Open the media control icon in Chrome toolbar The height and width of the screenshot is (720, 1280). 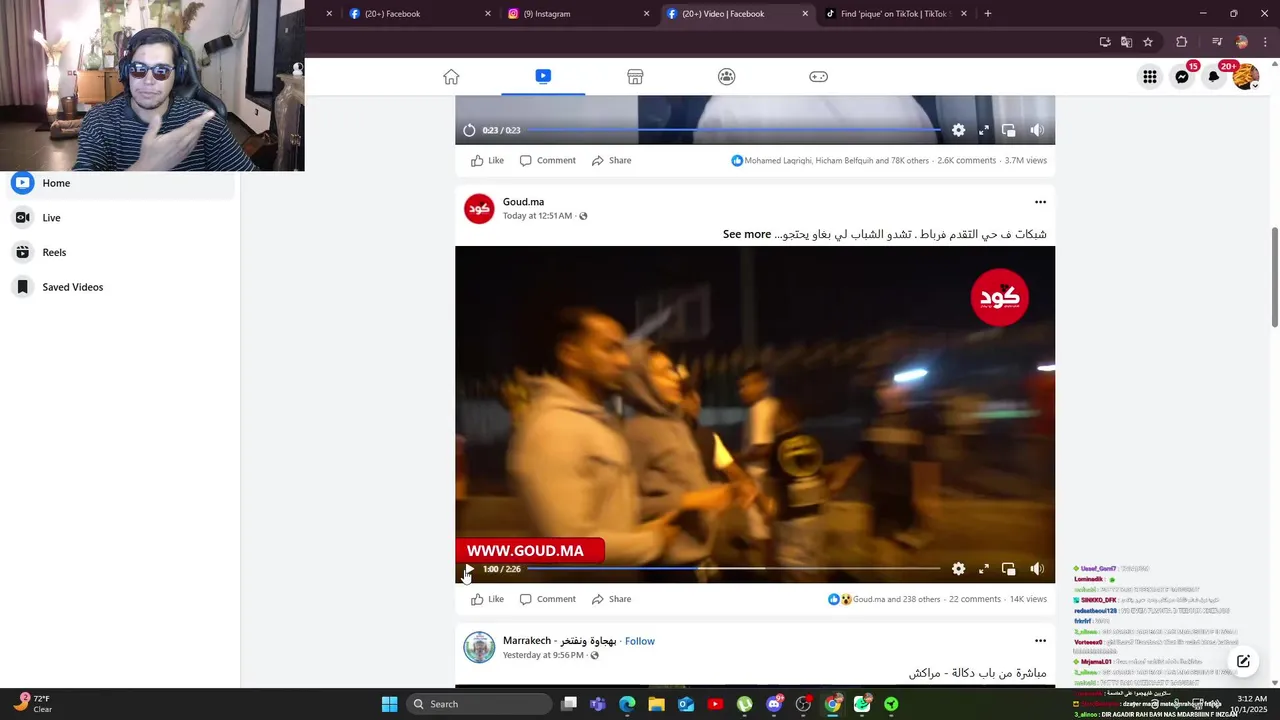click(x=1217, y=42)
